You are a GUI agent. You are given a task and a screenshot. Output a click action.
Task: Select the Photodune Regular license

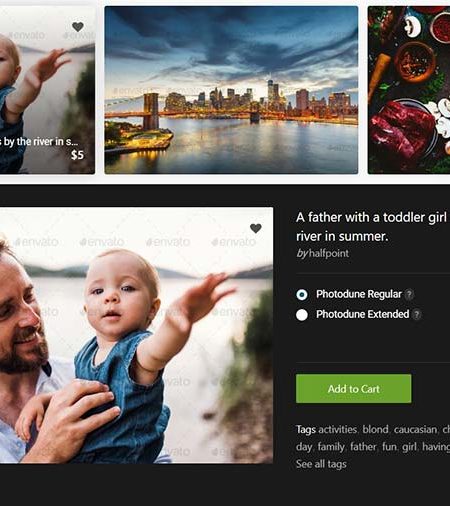coord(302,295)
